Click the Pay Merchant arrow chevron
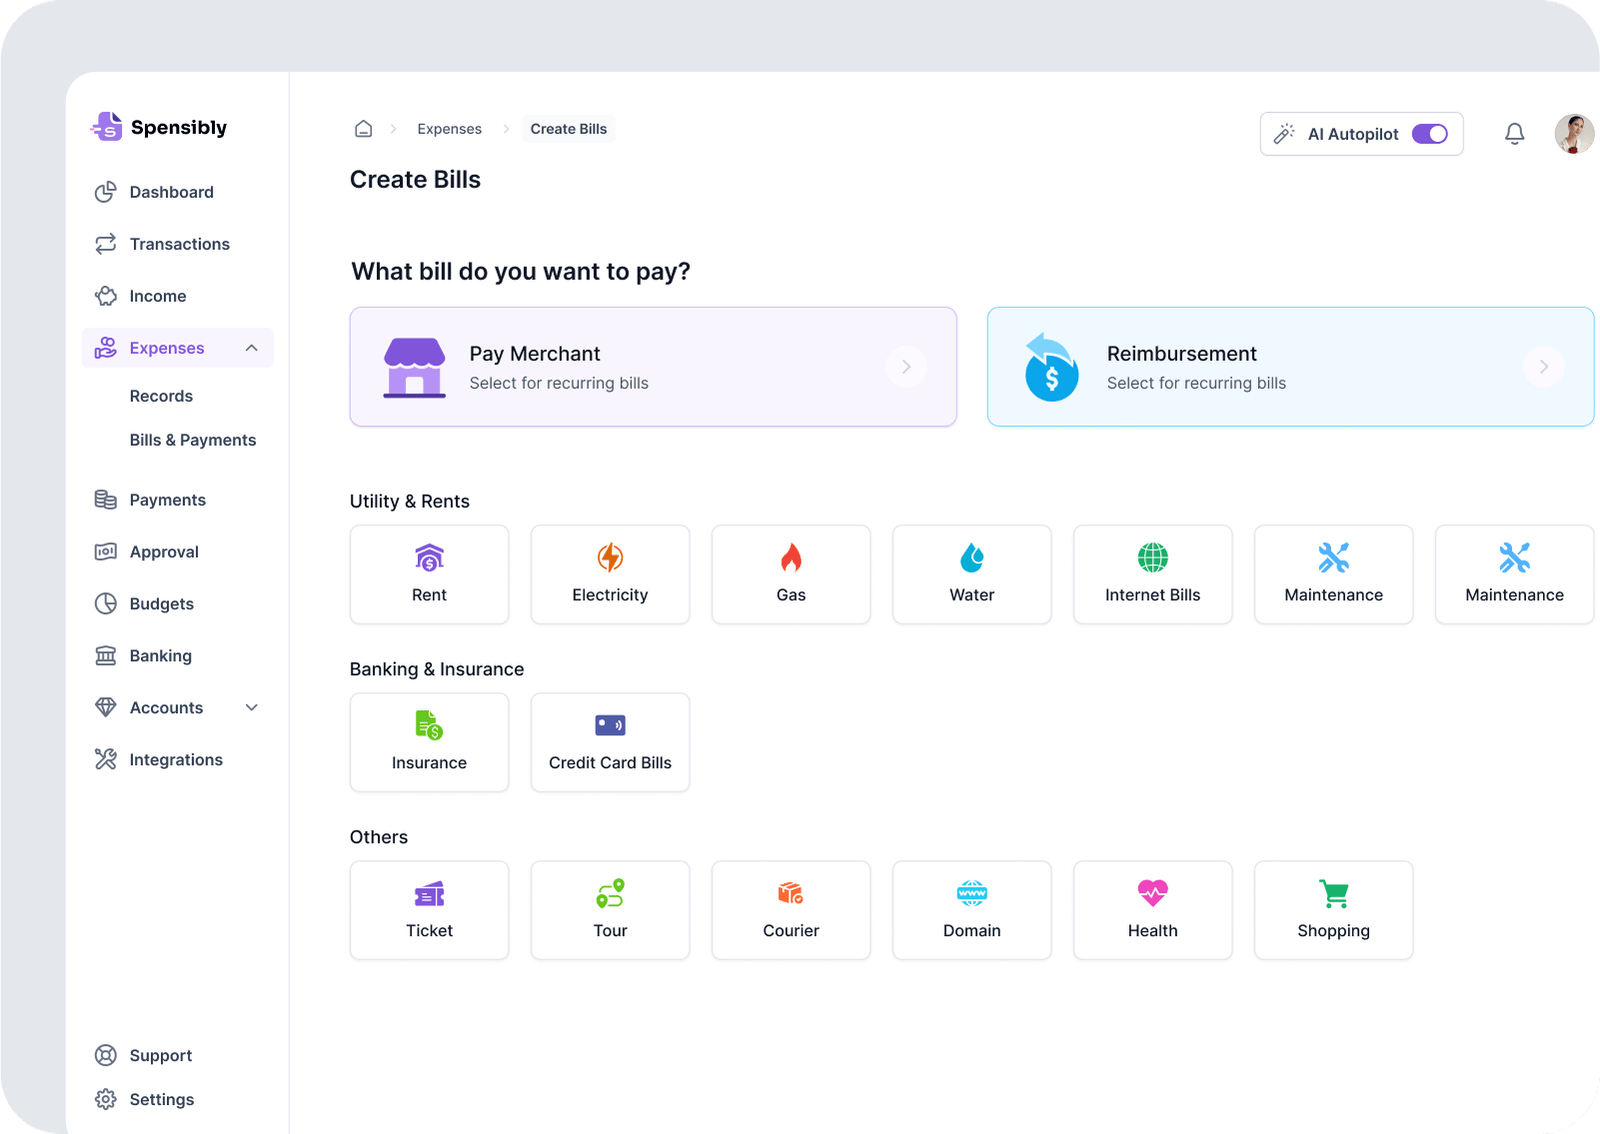Image resolution: width=1600 pixels, height=1134 pixels. point(906,367)
